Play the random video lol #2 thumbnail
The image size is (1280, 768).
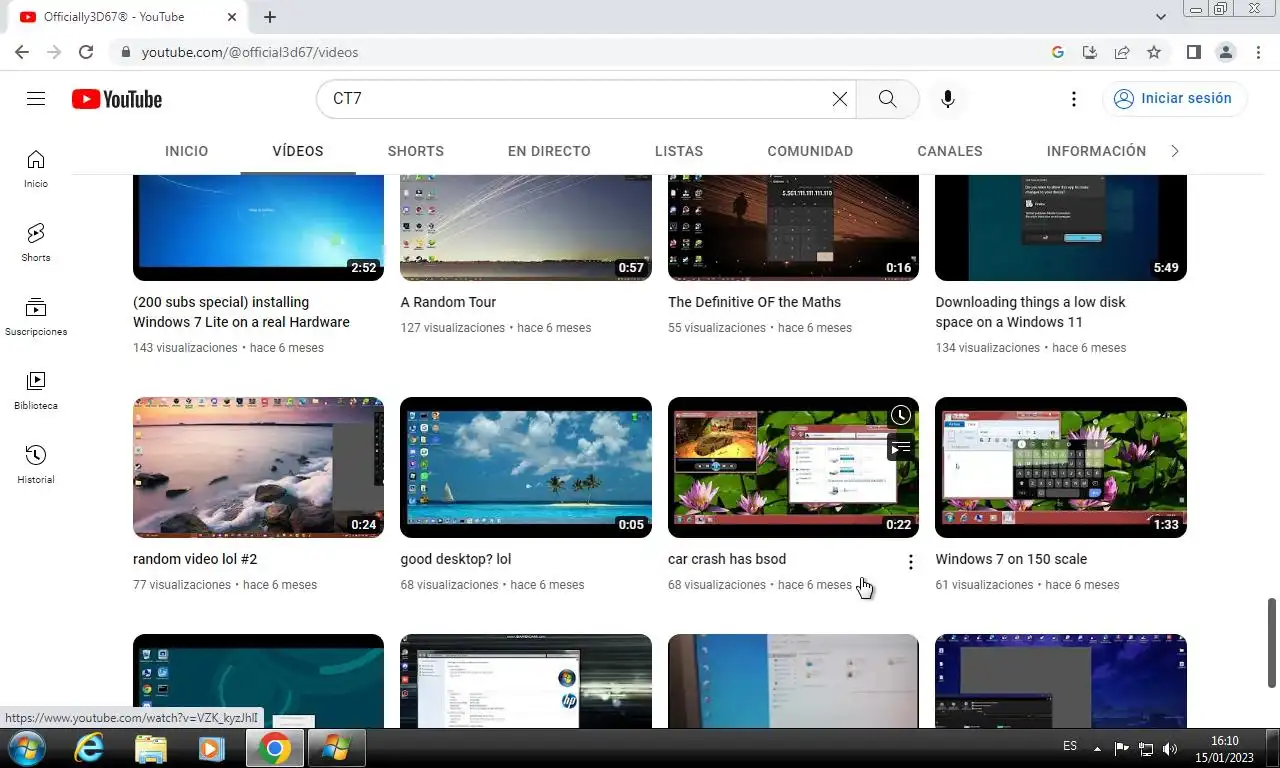click(x=258, y=467)
